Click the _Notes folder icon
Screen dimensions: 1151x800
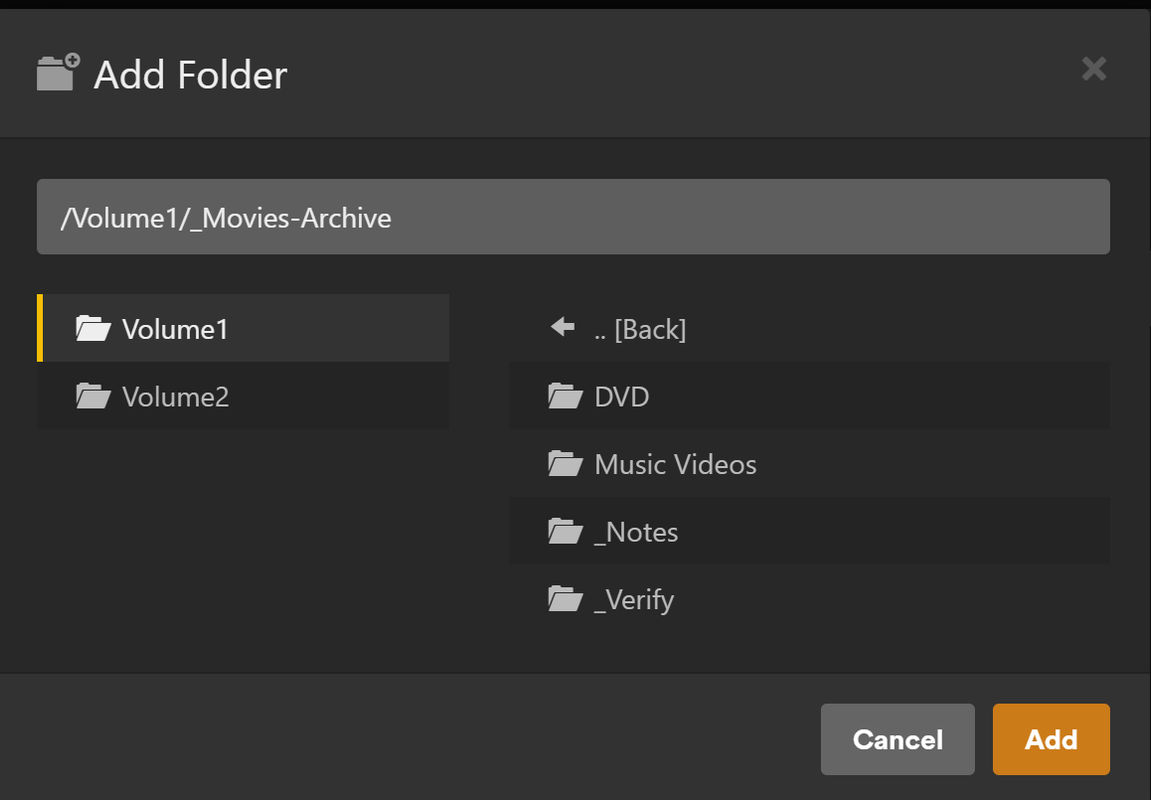[x=565, y=531]
